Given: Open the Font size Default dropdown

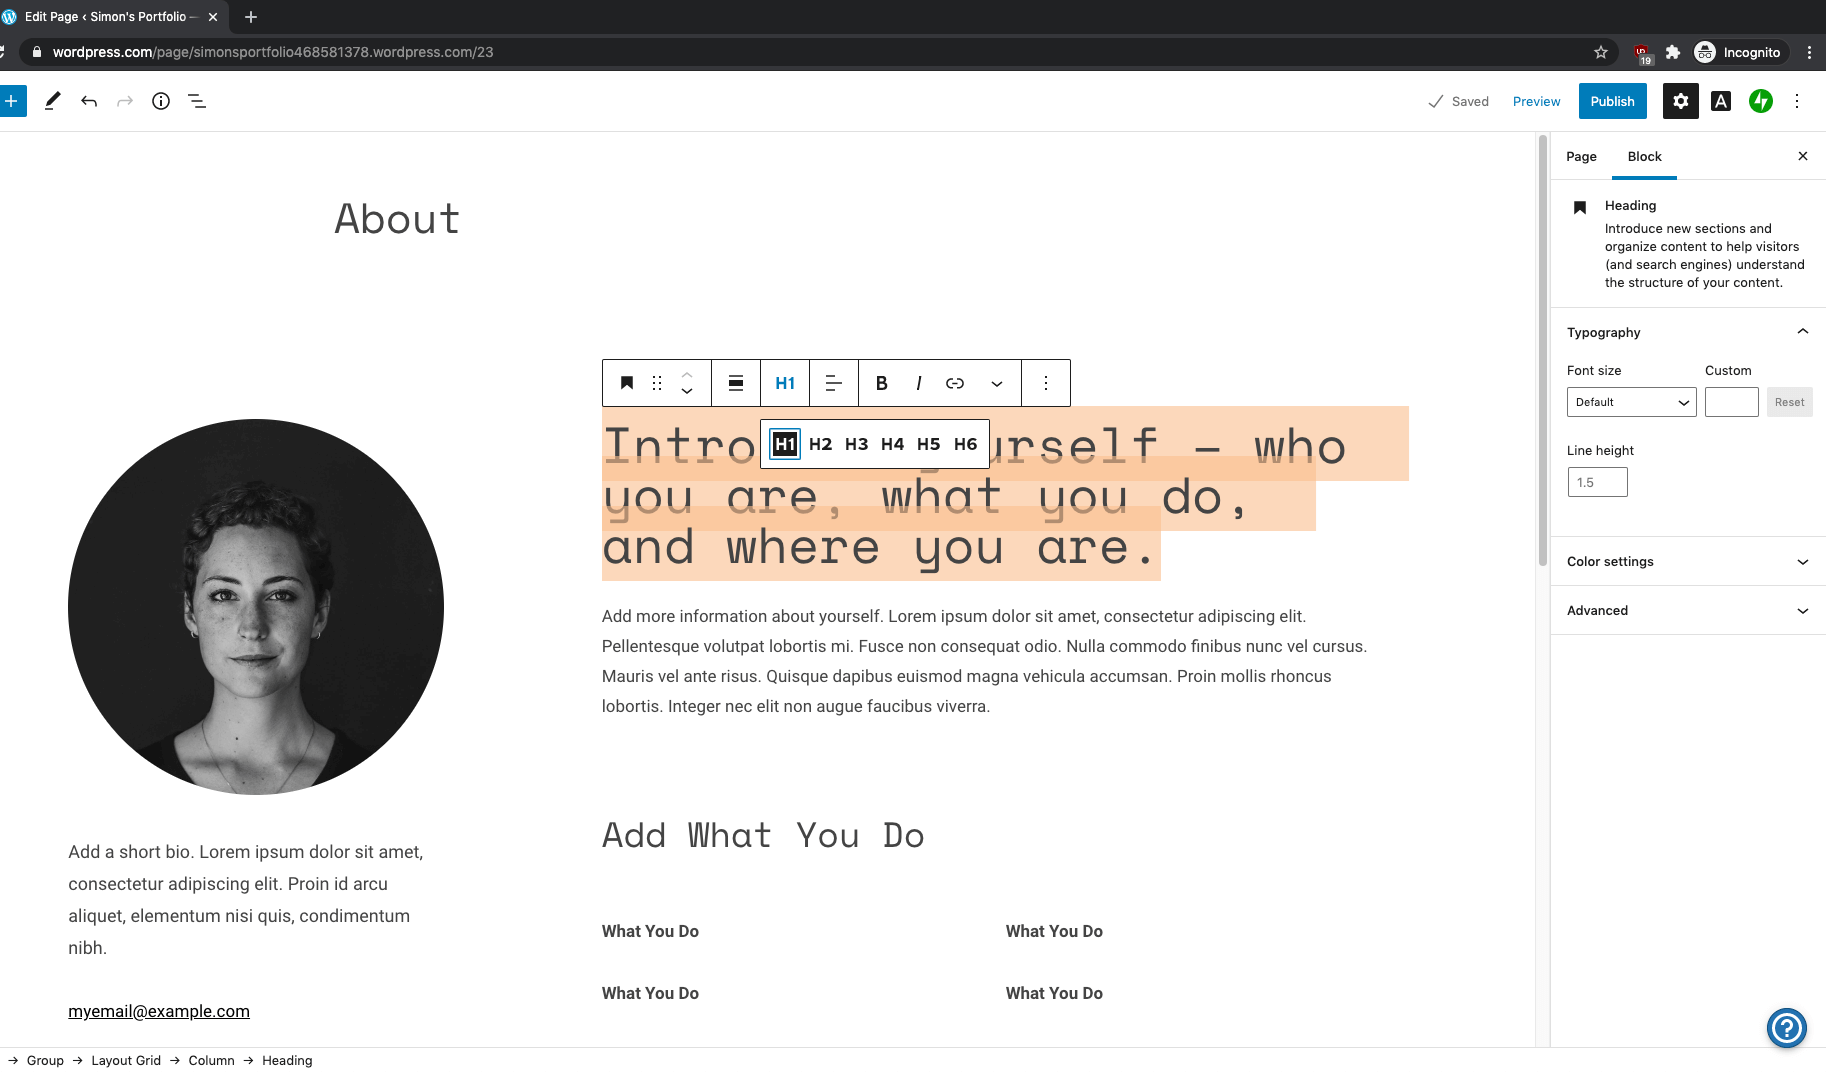Looking at the screenshot, I should pos(1631,402).
